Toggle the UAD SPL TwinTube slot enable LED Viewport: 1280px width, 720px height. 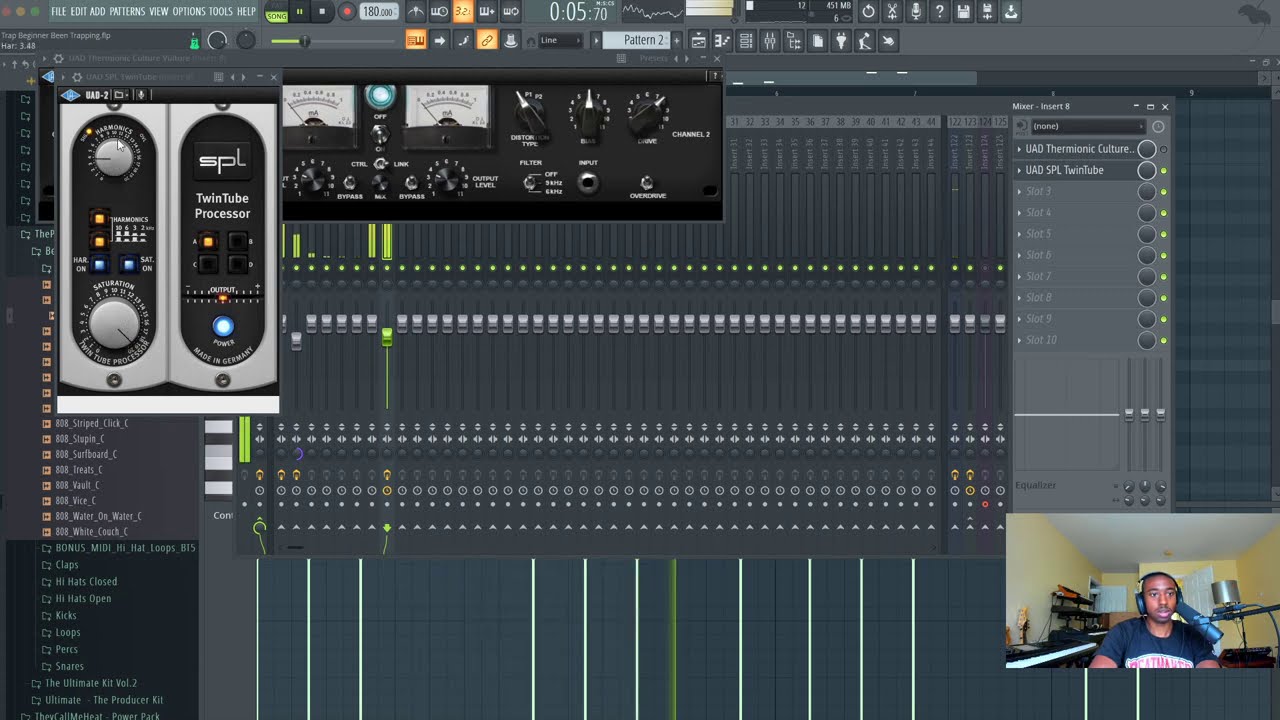tap(1163, 171)
